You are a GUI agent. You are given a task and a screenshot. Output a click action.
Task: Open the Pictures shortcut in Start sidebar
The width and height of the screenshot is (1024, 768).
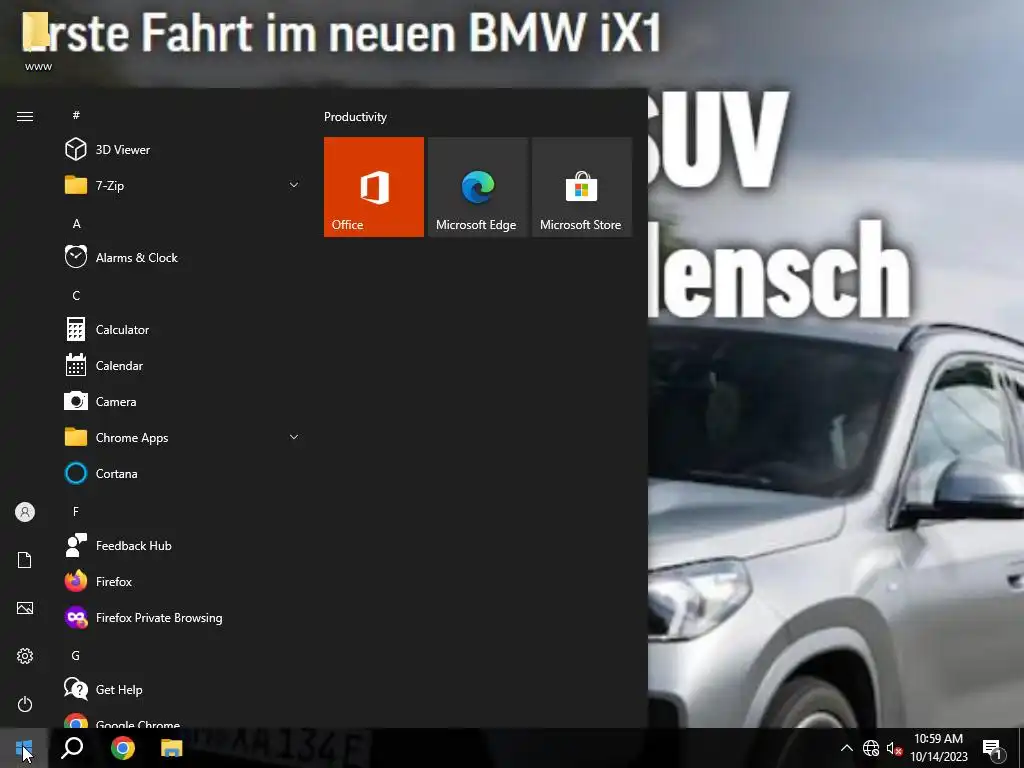coord(25,608)
